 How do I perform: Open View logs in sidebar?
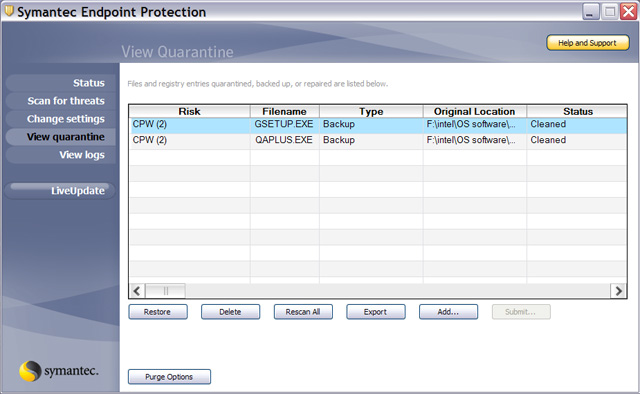[x=61, y=155]
